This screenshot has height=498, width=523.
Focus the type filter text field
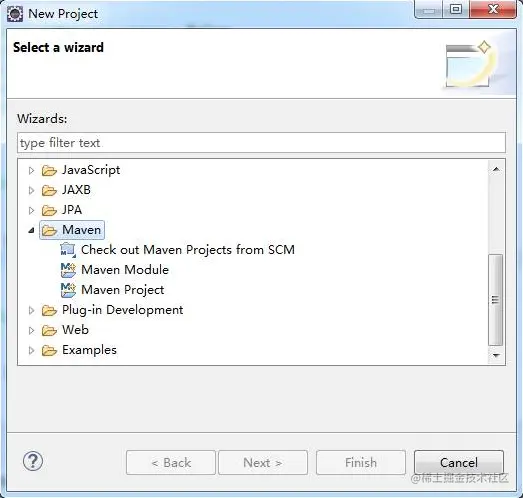[x=262, y=143]
